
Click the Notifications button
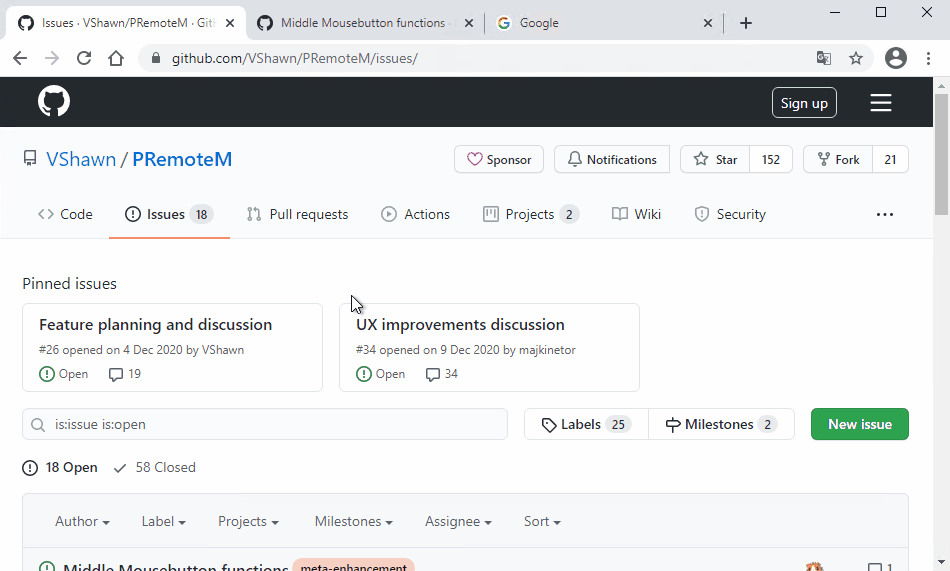(x=612, y=159)
